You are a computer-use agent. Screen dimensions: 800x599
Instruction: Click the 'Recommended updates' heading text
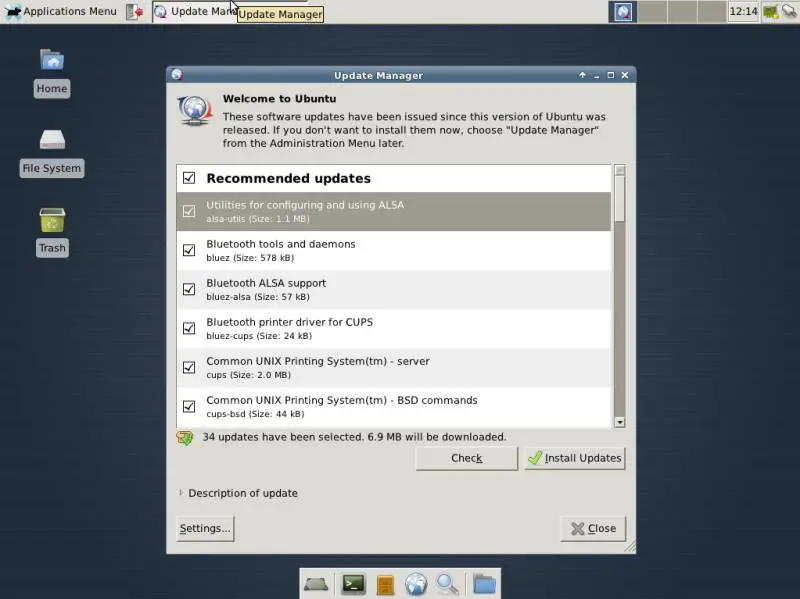click(x=288, y=178)
